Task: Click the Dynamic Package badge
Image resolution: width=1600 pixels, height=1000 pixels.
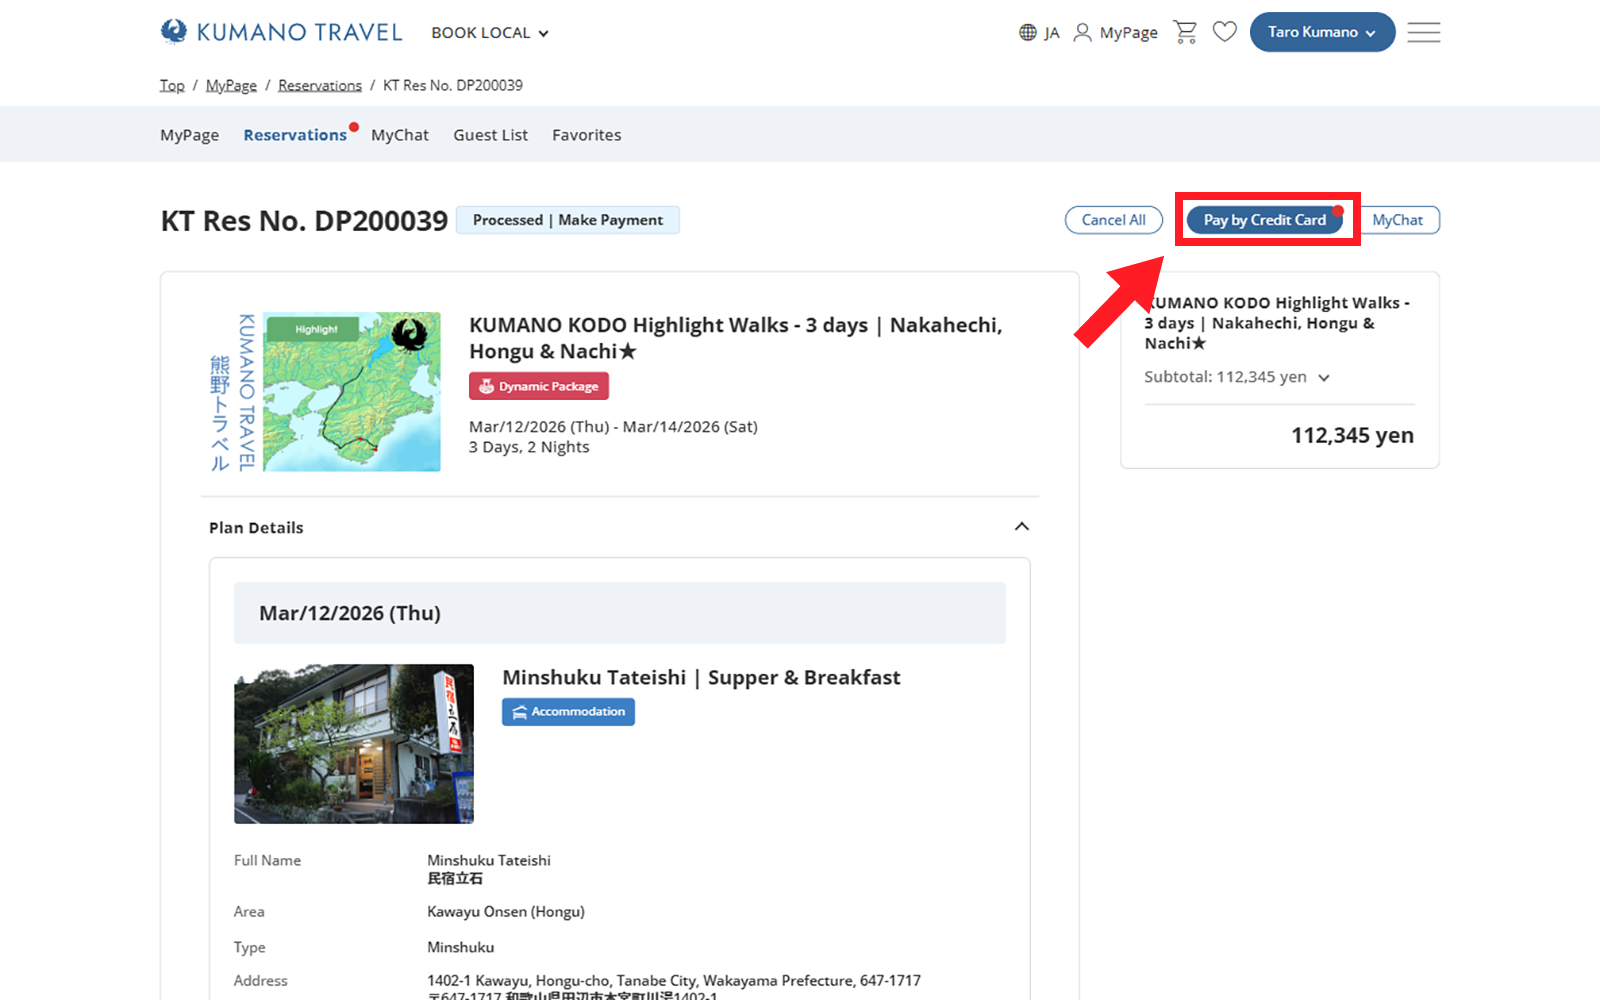Action: tap(539, 386)
